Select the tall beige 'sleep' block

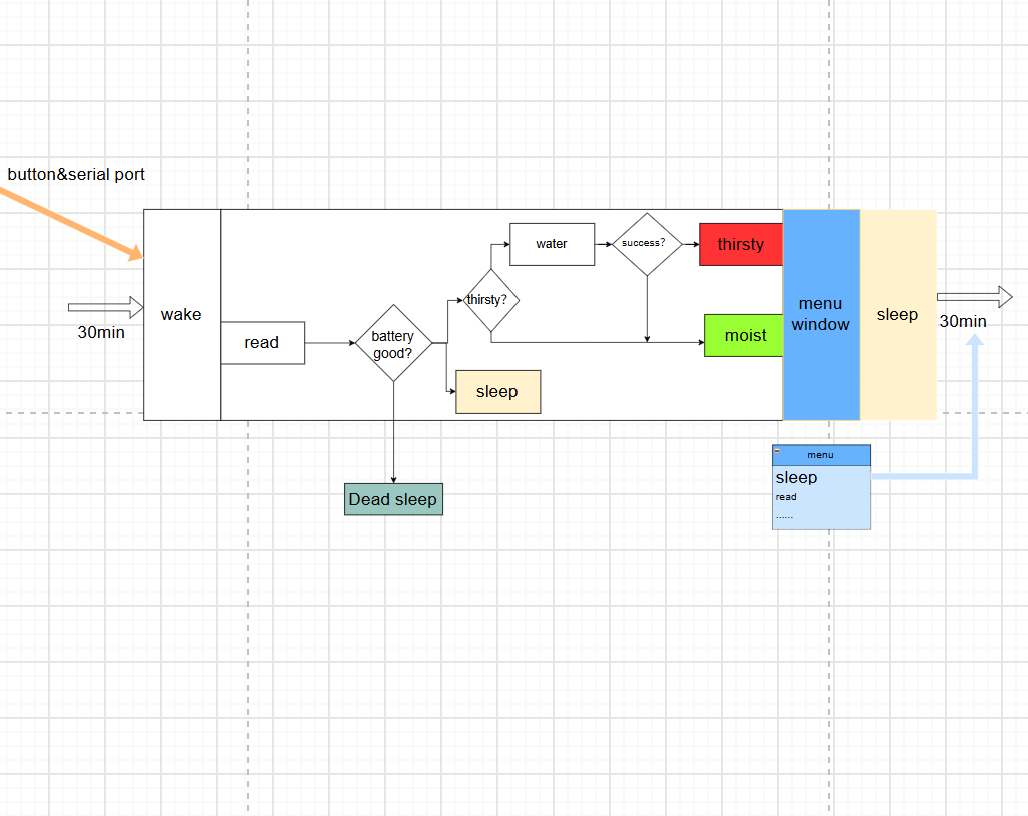point(898,315)
